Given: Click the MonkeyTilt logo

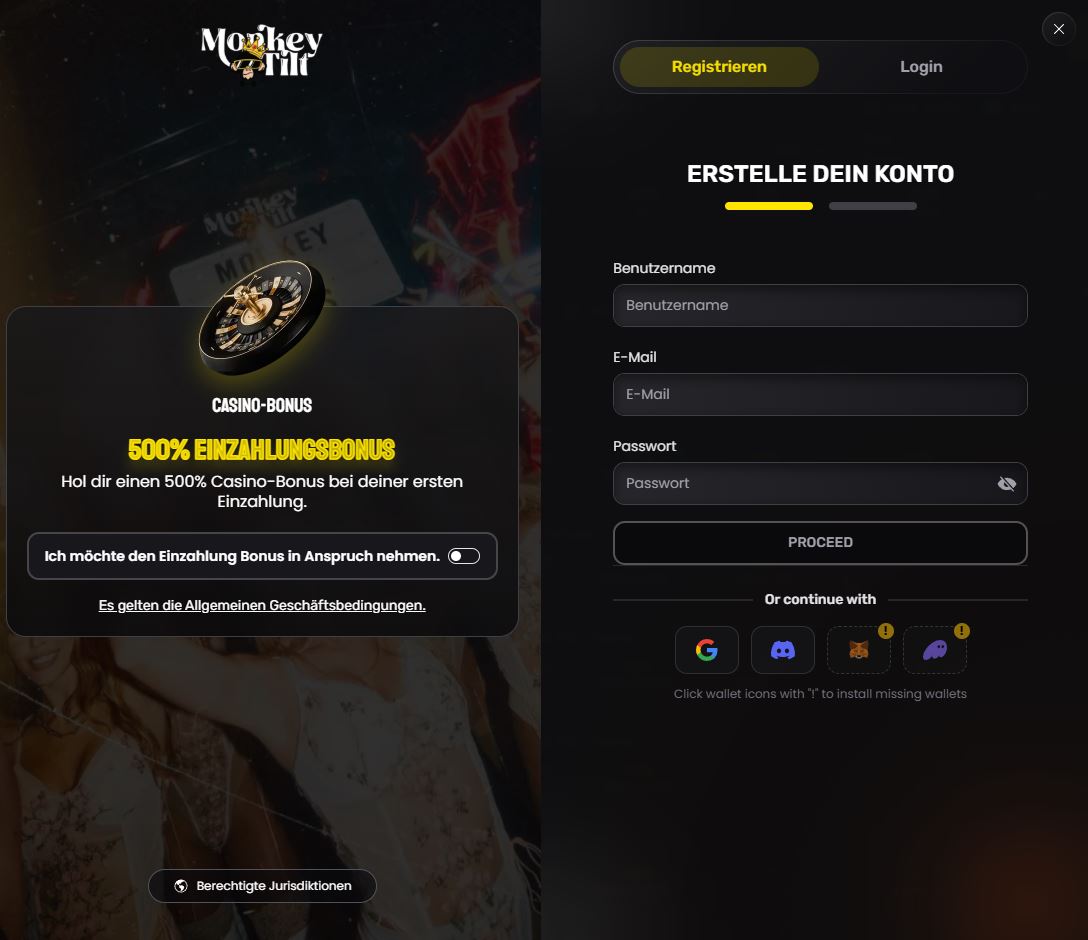Looking at the screenshot, I should [x=262, y=52].
